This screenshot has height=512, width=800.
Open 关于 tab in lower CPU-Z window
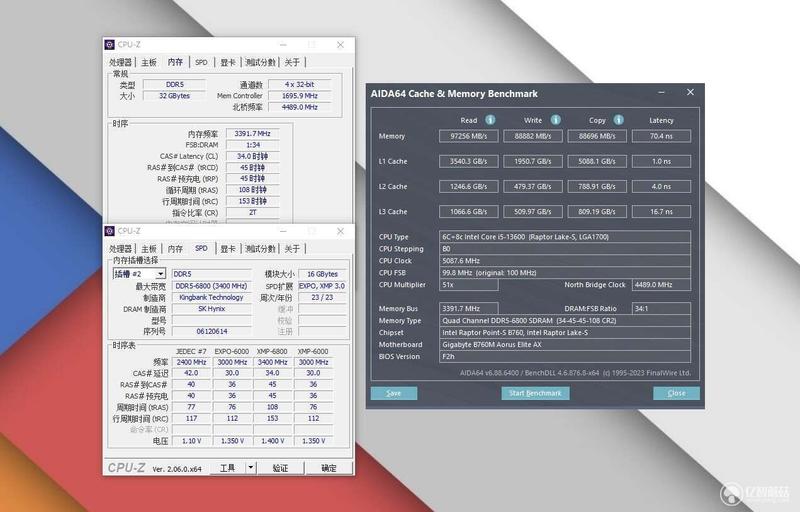coord(292,249)
